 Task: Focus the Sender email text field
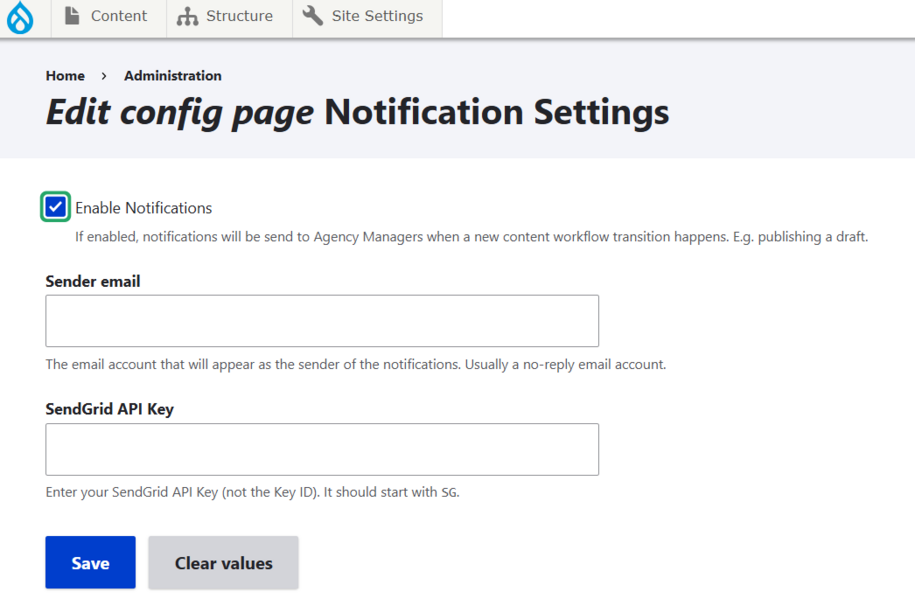coord(322,321)
